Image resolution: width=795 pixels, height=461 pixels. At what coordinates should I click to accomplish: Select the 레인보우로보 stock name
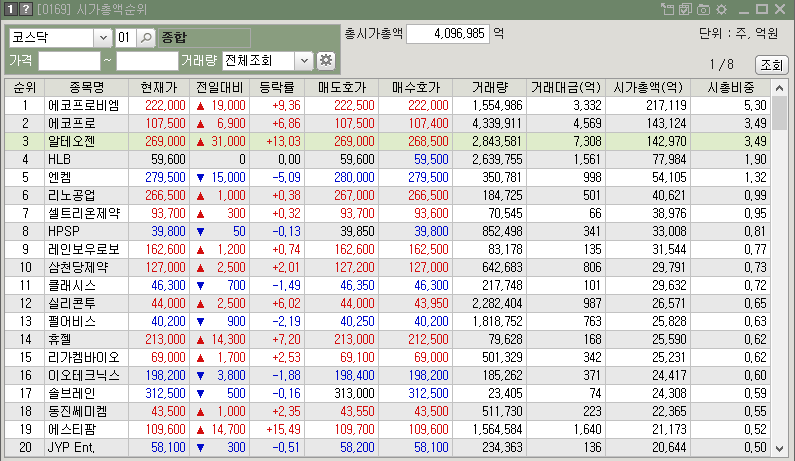coord(84,250)
